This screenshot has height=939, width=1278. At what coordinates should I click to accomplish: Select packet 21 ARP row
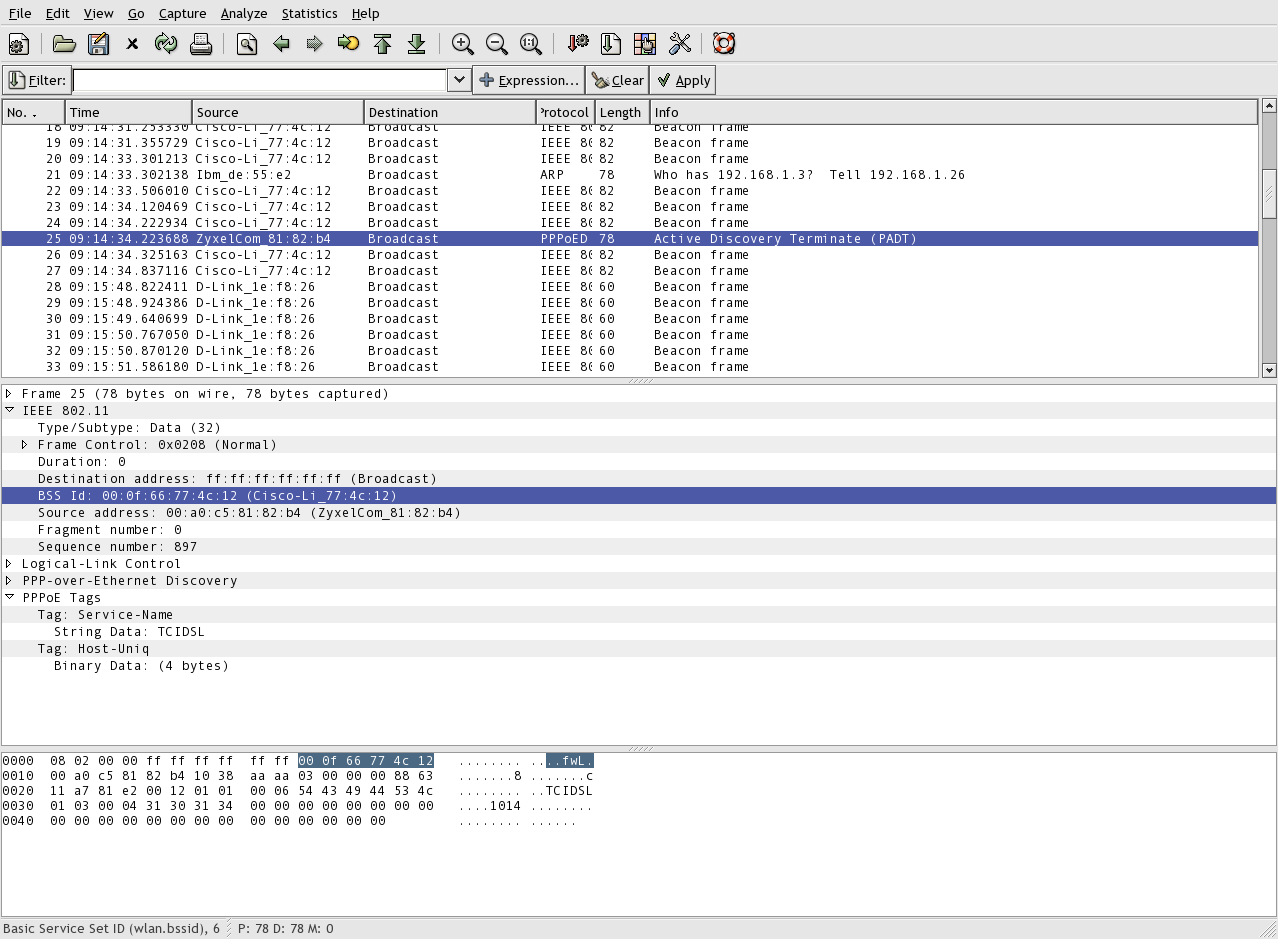coord(630,175)
